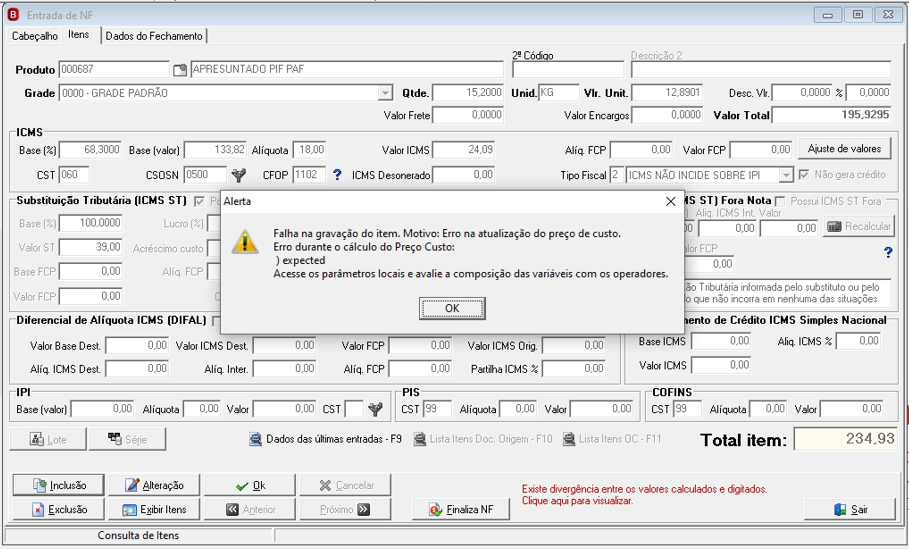Click the Desc. Vlr. field
Screen dimensions: 909x549
click(x=803, y=93)
